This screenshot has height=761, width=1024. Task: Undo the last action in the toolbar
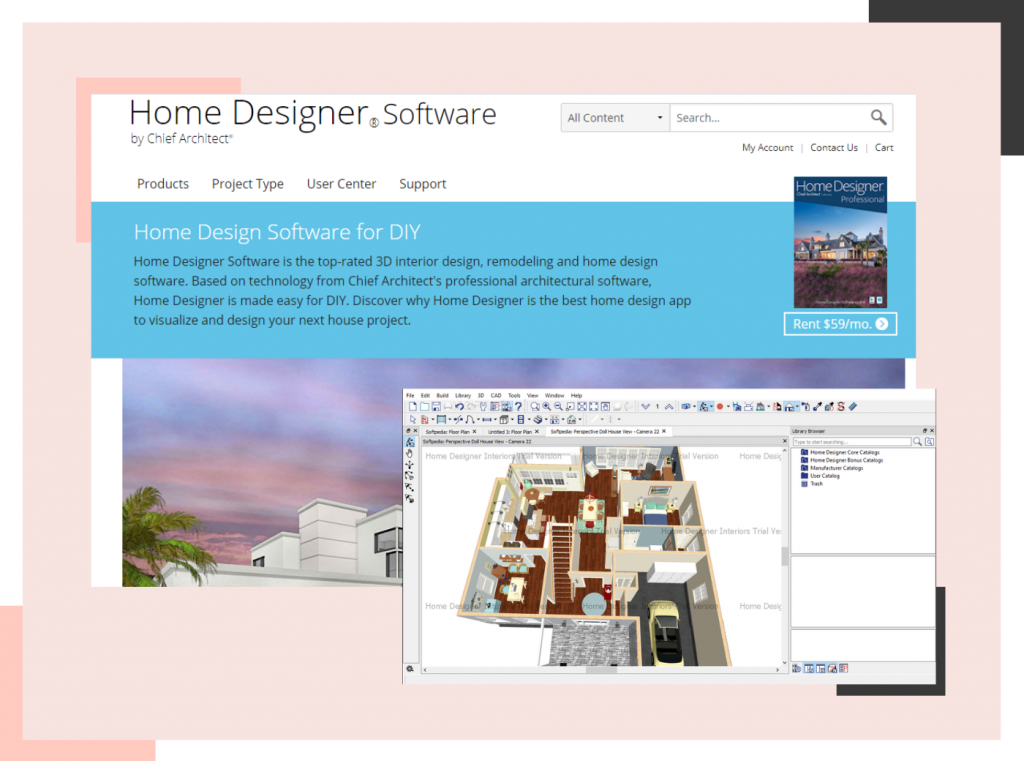[460, 403]
